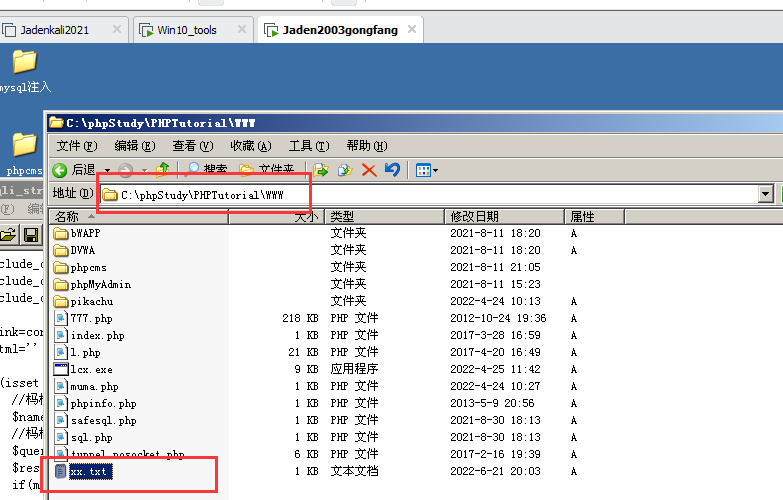Open the Search (搜索) pane
Image resolution: width=783 pixels, height=500 pixels.
pyautogui.click(x=208, y=170)
